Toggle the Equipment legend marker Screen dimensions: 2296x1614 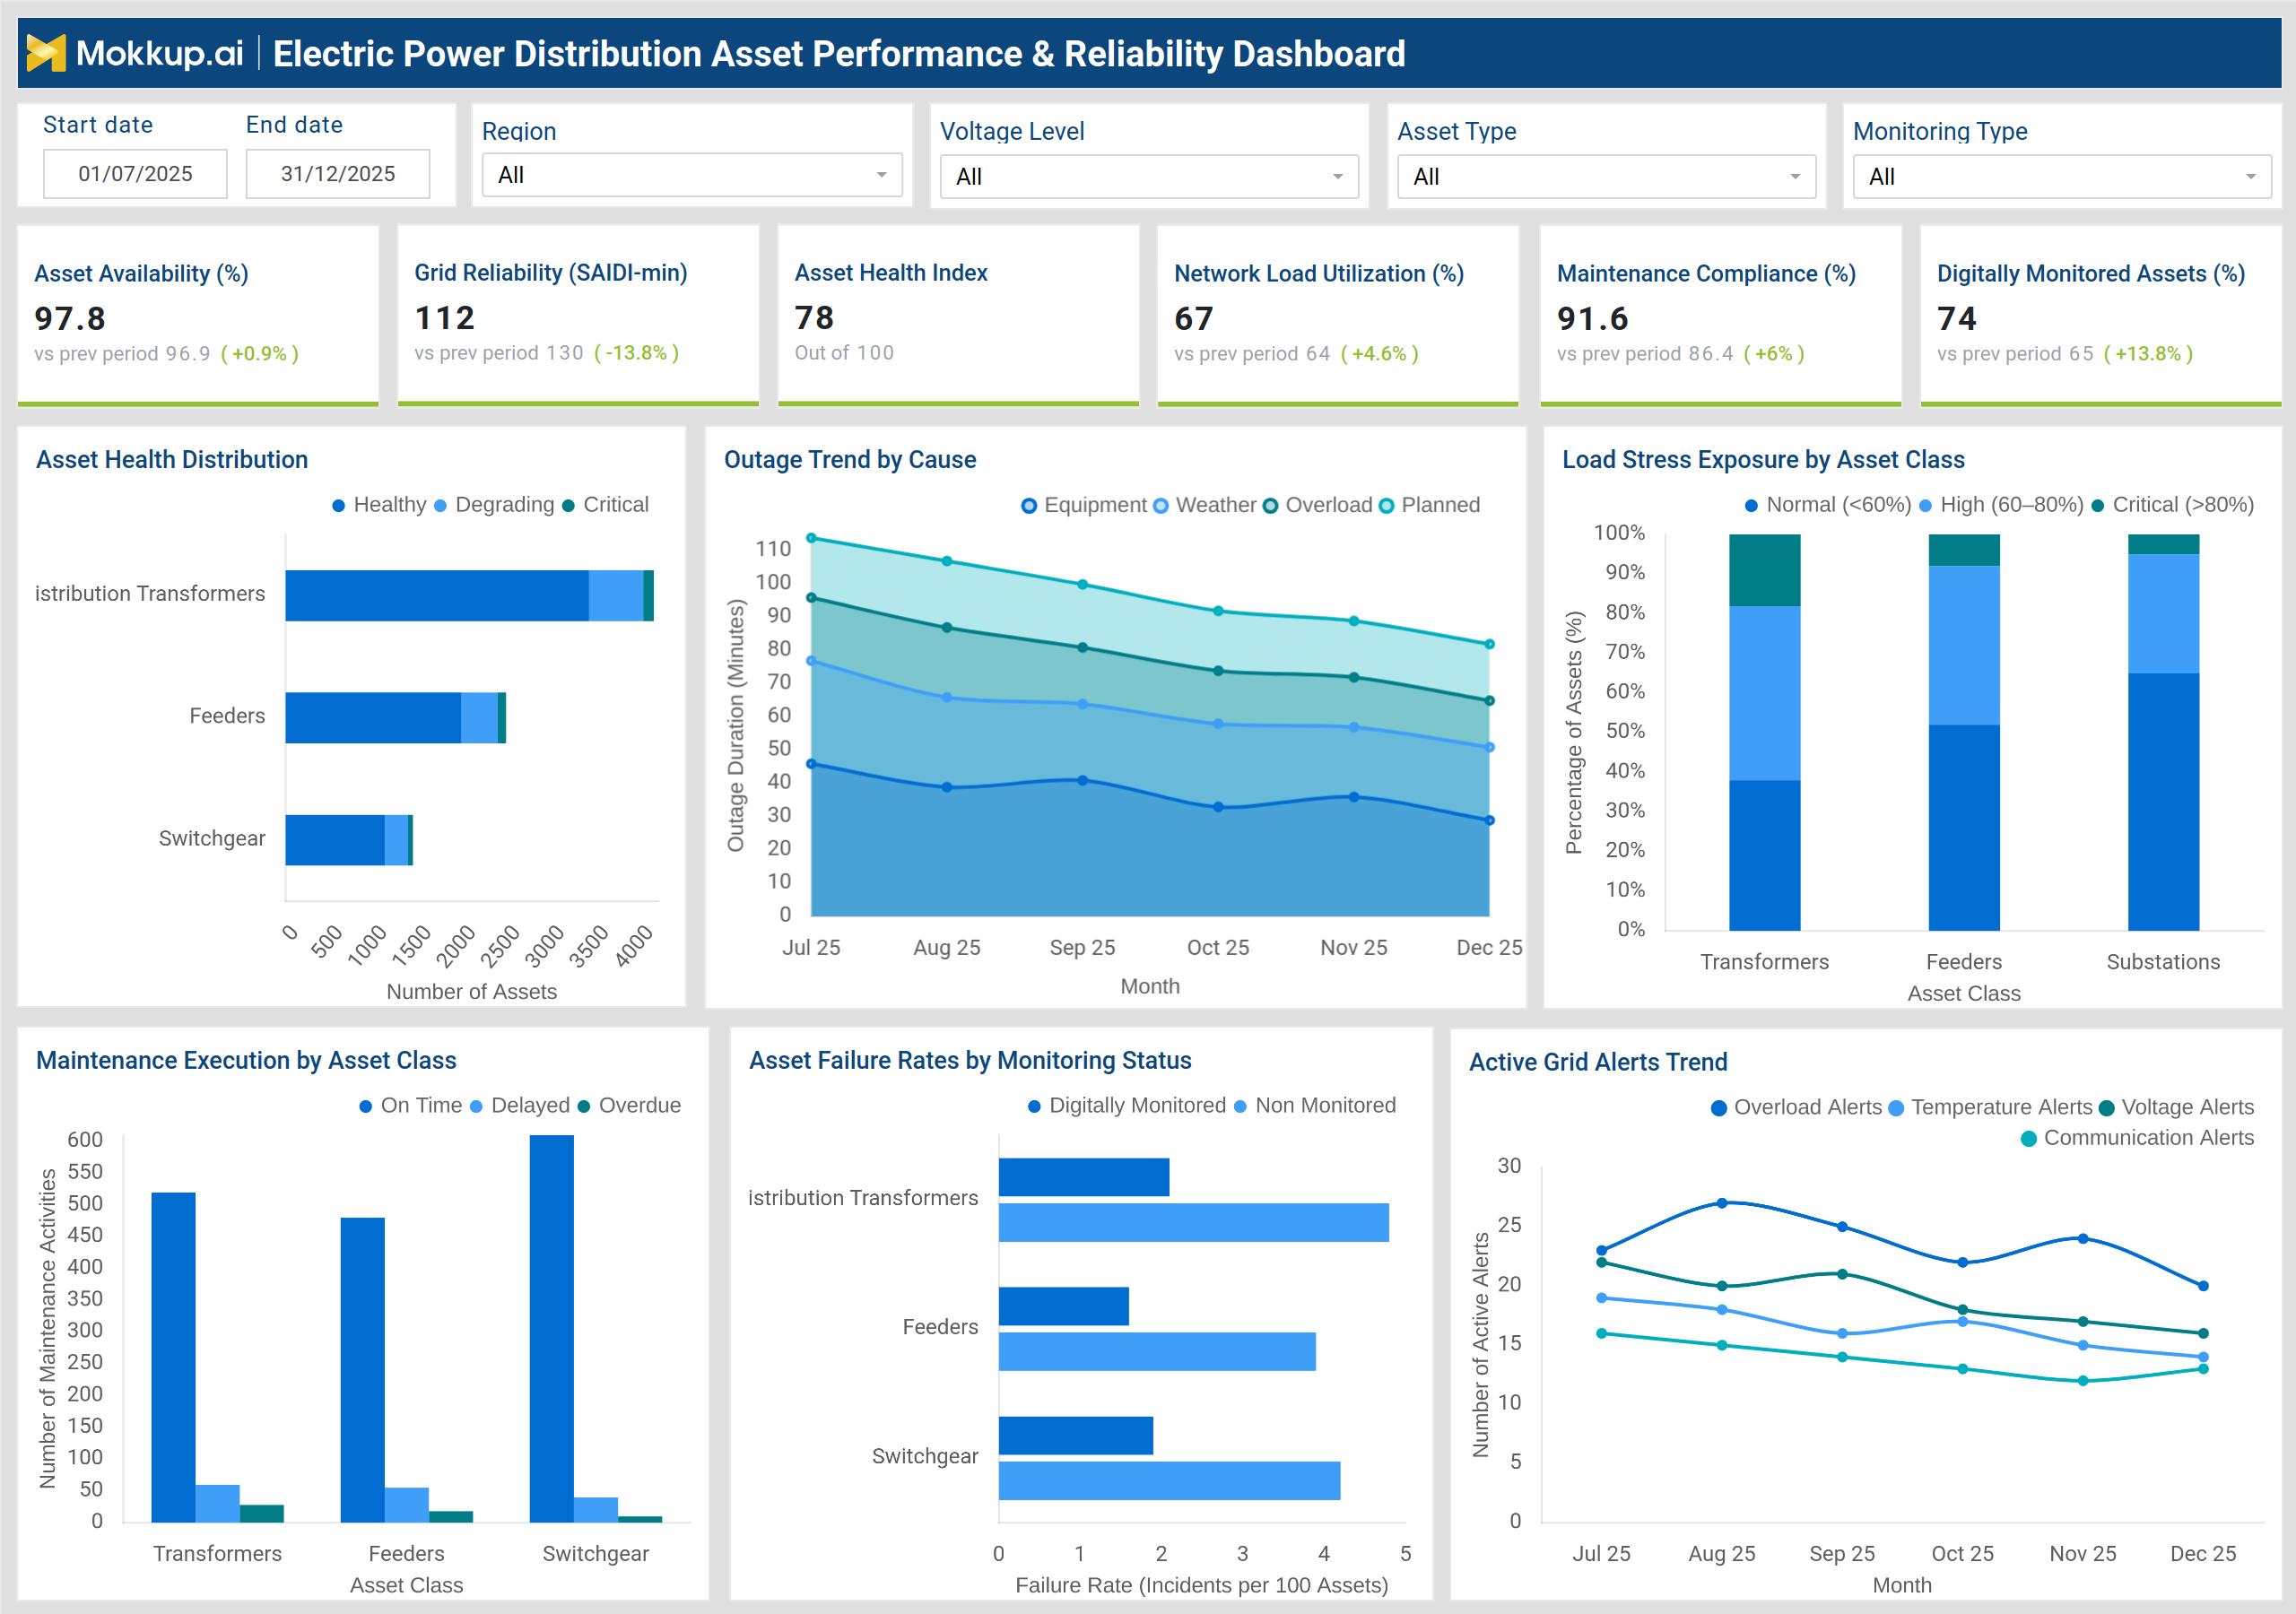[x=1029, y=506]
